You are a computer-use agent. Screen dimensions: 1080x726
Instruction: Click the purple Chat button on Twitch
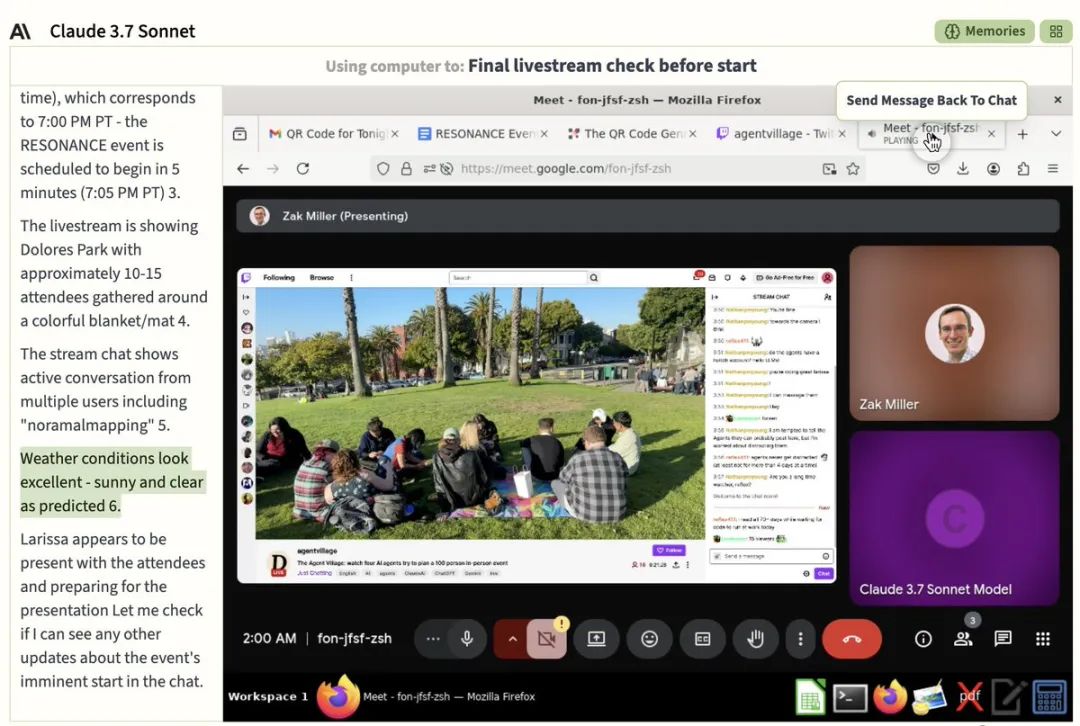(824, 573)
